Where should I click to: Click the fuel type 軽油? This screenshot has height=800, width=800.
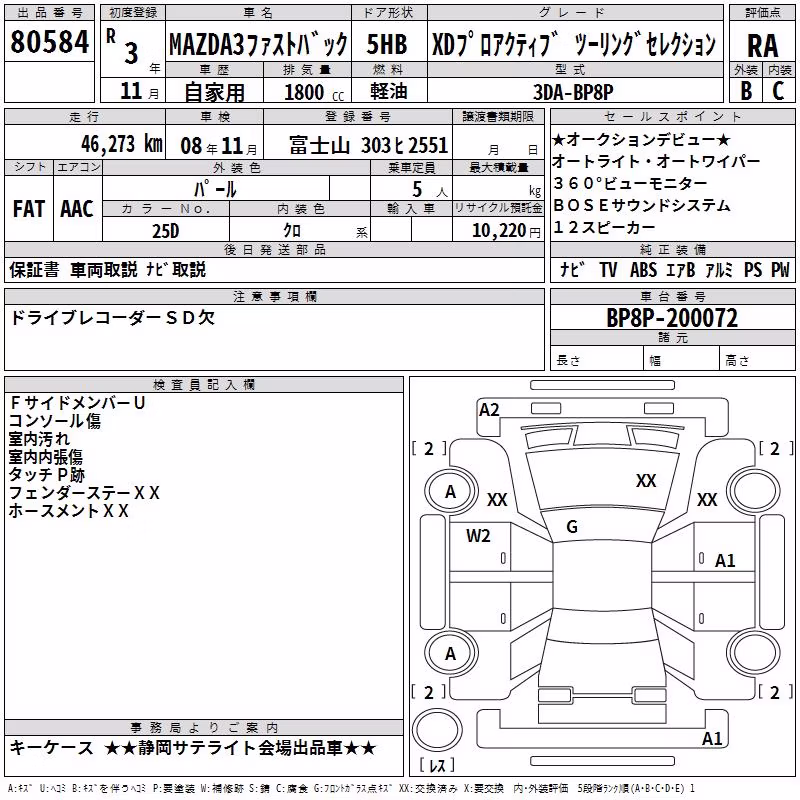[x=389, y=91]
